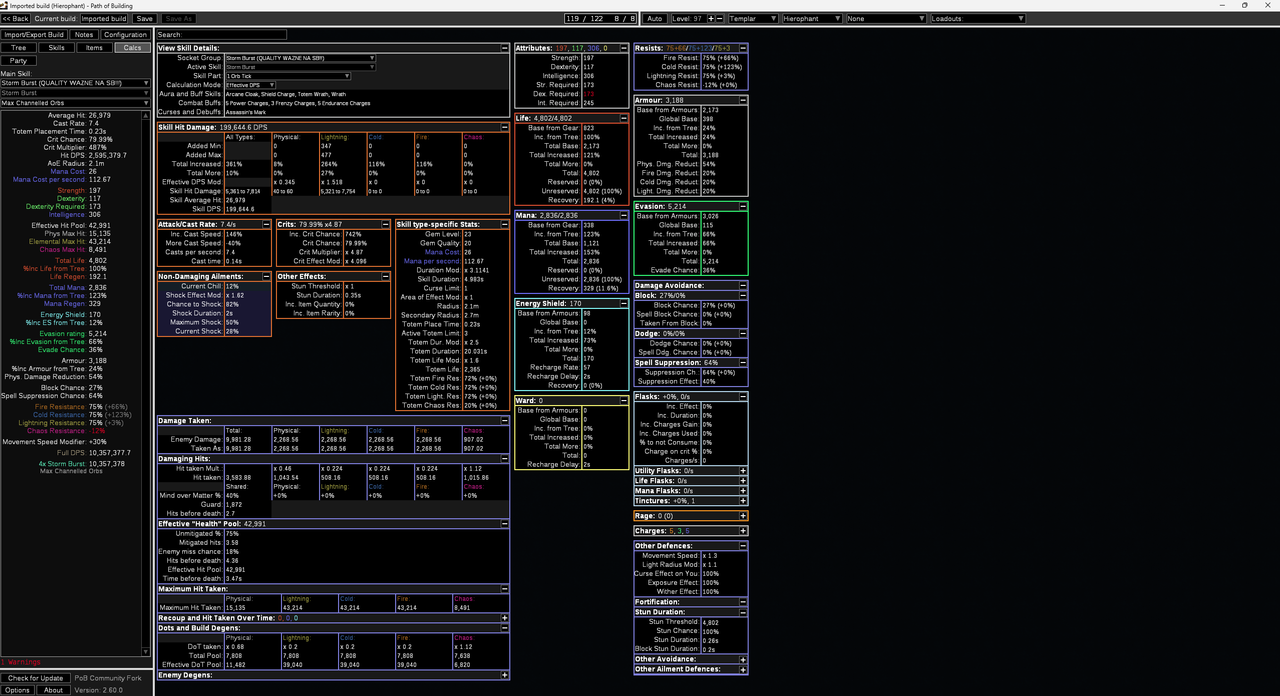Expand the Mana Flasks section
This screenshot has width=1280, height=696.
coord(743,491)
